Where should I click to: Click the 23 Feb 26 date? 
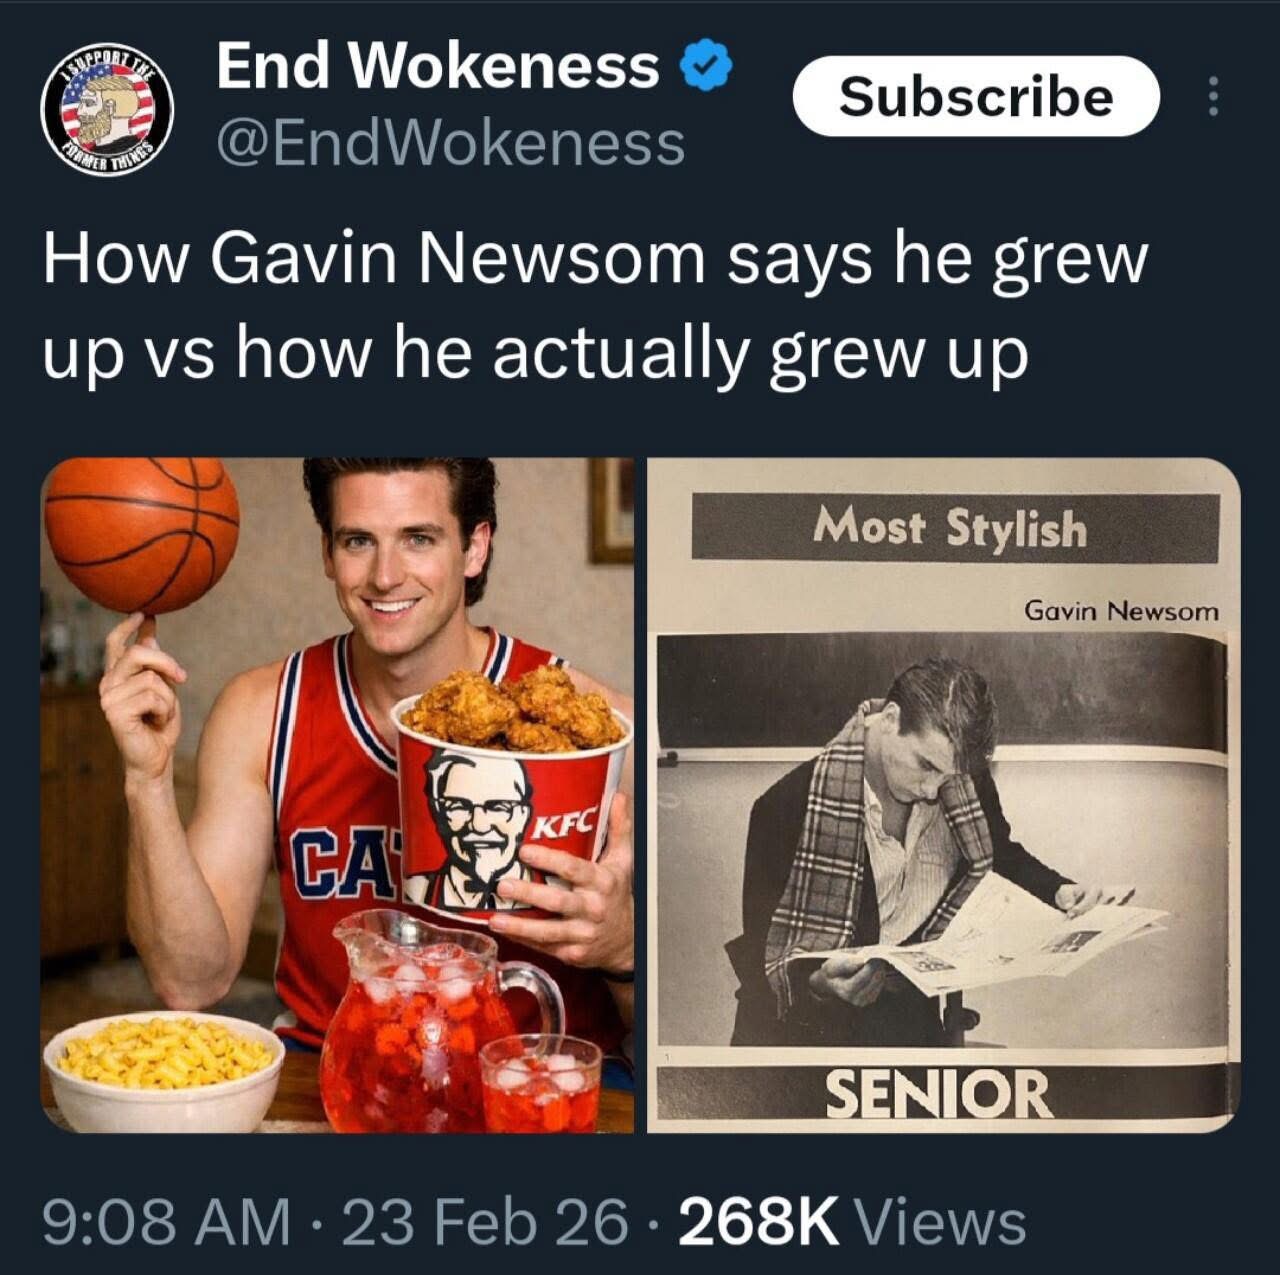[485, 1223]
